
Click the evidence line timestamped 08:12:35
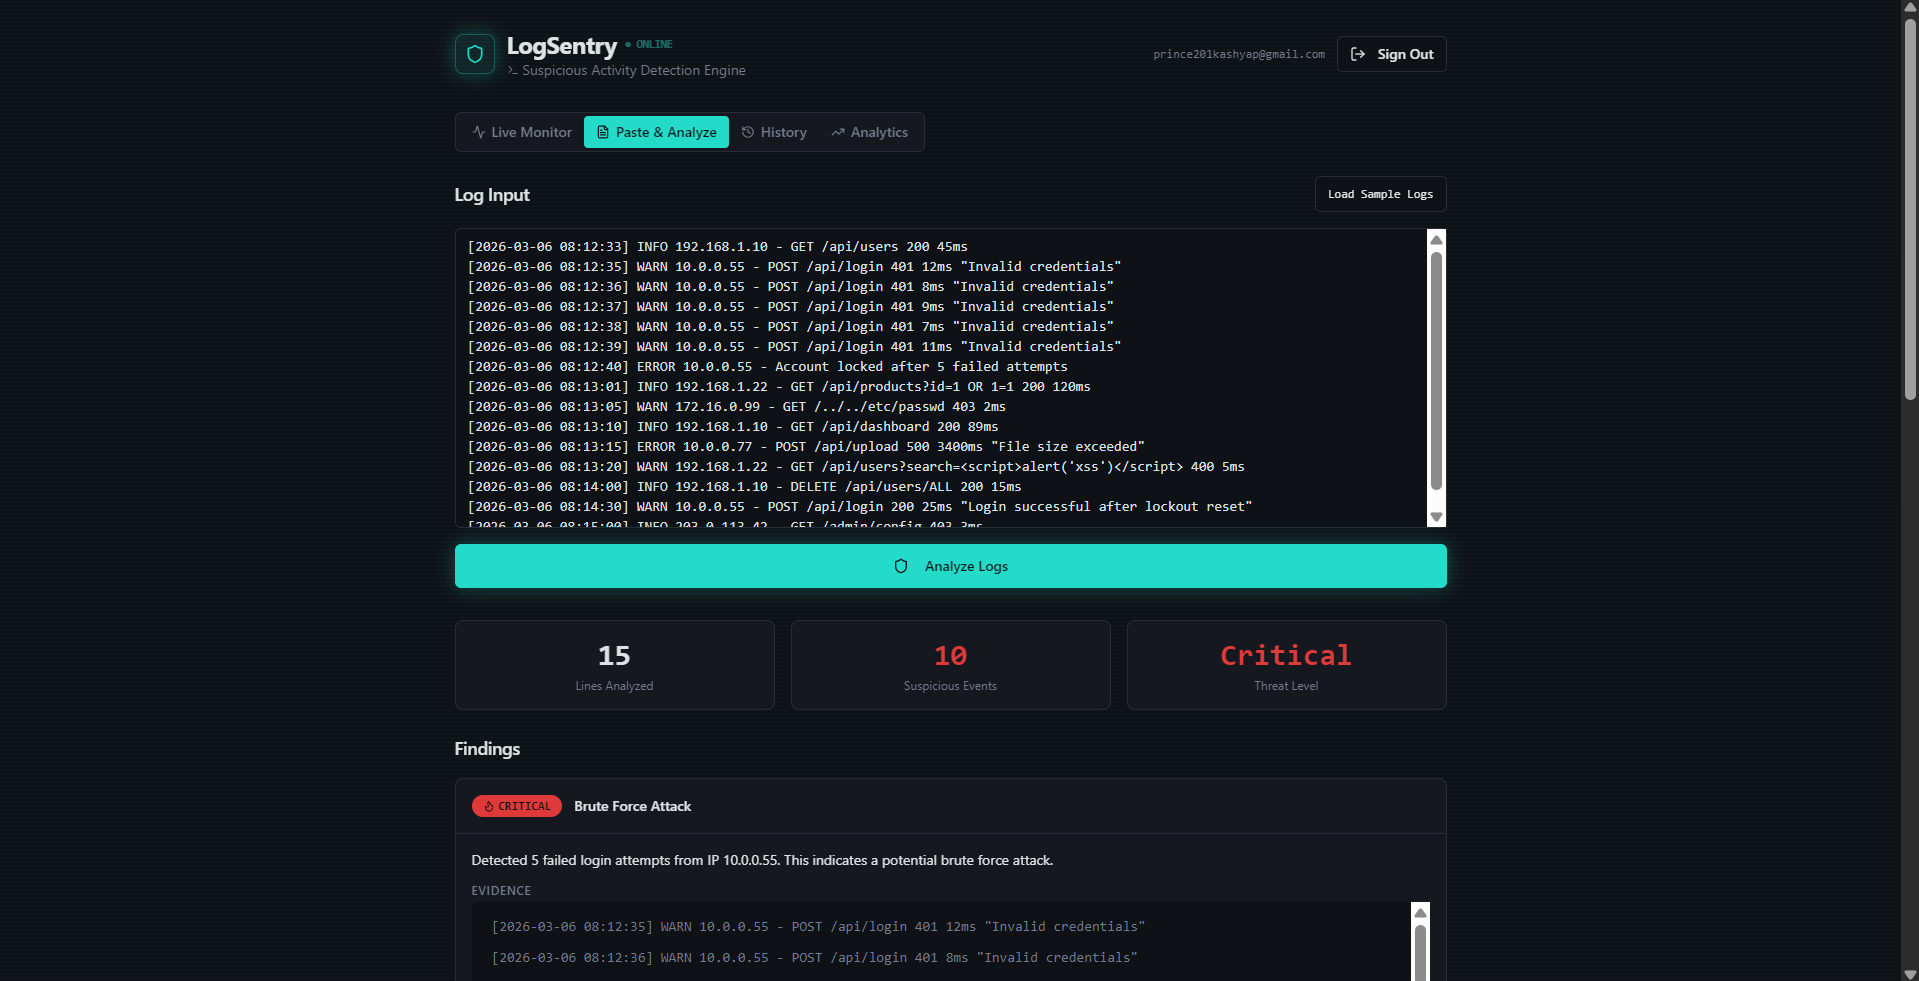pyautogui.click(x=818, y=926)
